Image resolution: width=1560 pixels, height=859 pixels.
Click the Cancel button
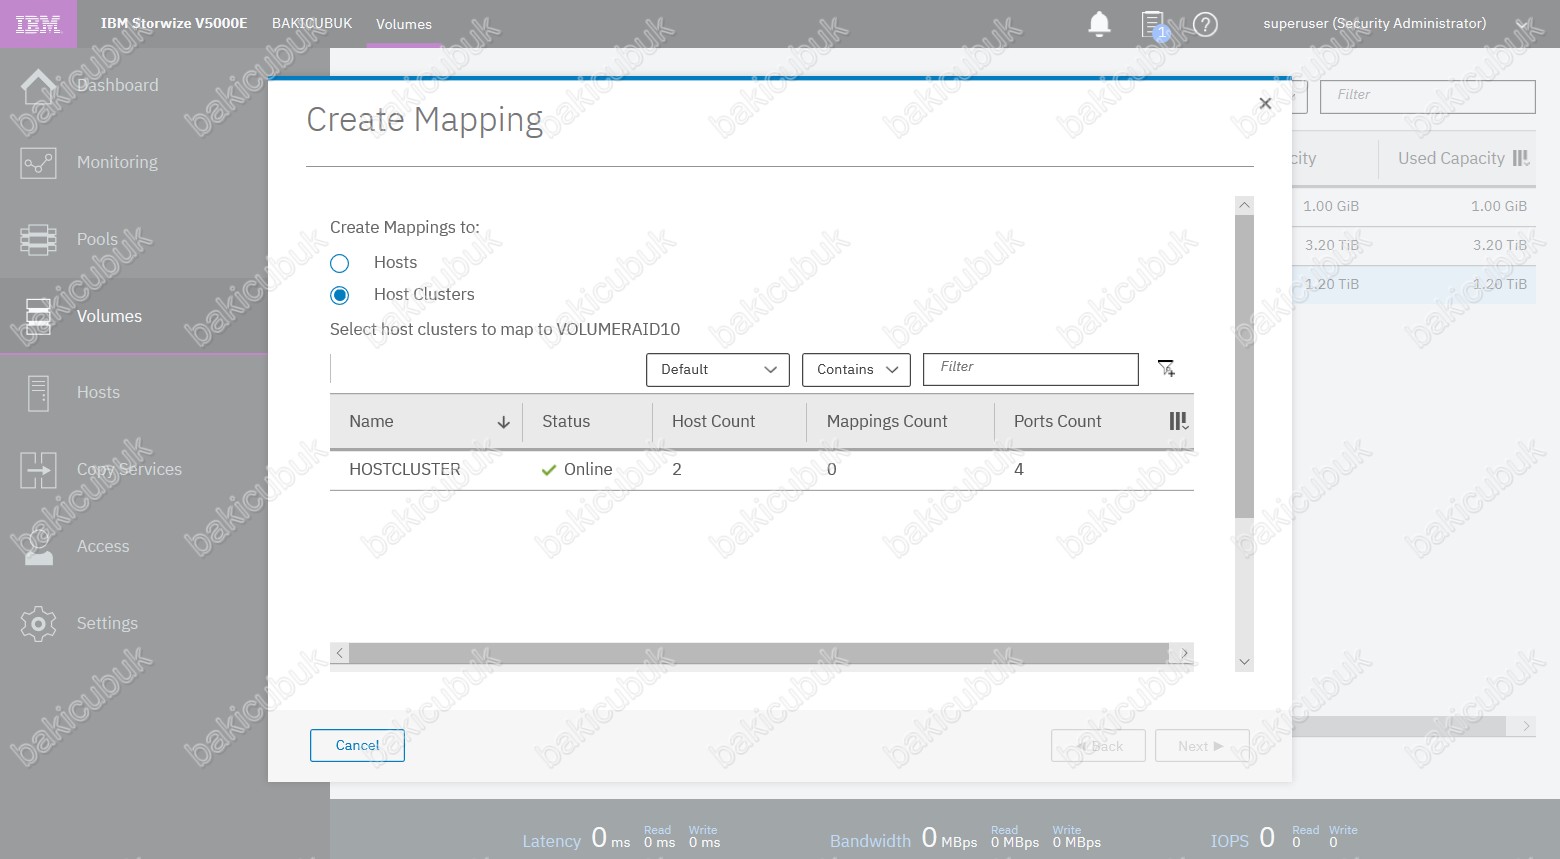click(357, 746)
